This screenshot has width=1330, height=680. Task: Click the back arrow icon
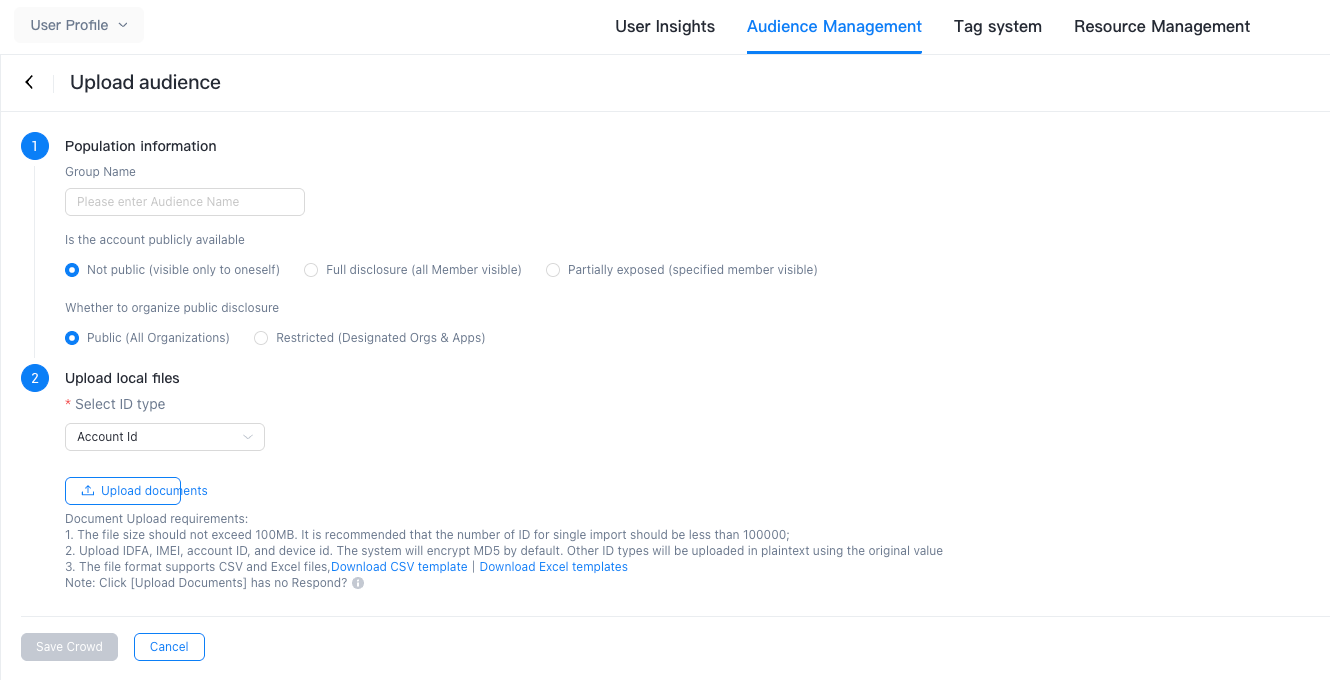pos(29,82)
